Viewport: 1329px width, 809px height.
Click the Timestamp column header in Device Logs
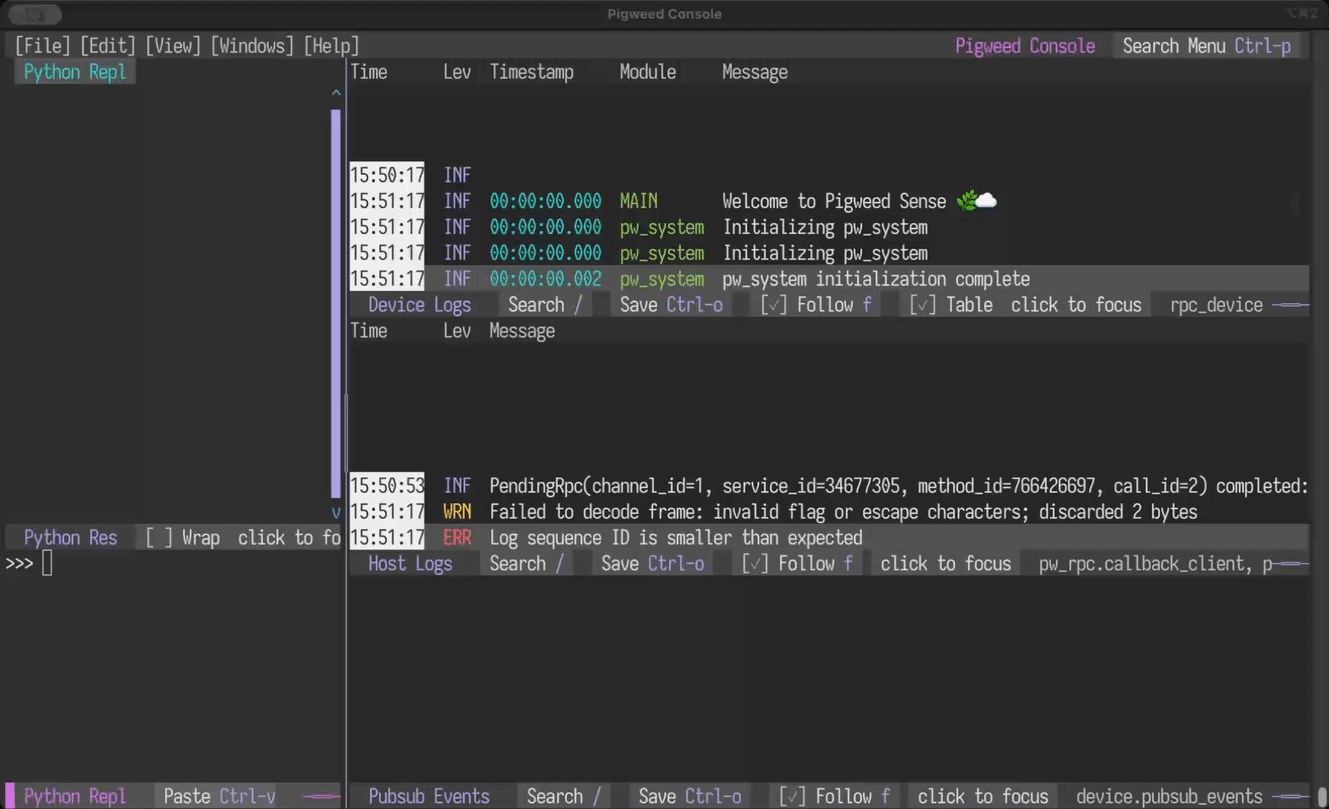click(532, 72)
